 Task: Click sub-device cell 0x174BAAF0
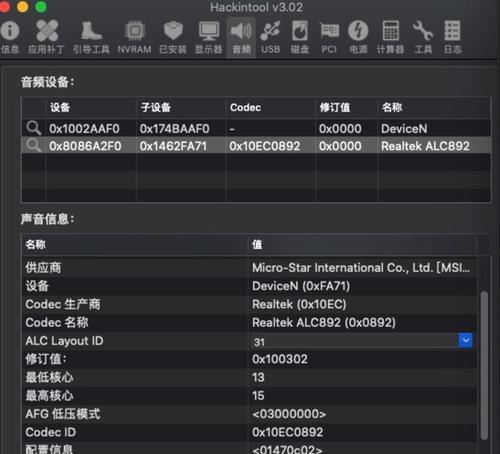(x=174, y=129)
